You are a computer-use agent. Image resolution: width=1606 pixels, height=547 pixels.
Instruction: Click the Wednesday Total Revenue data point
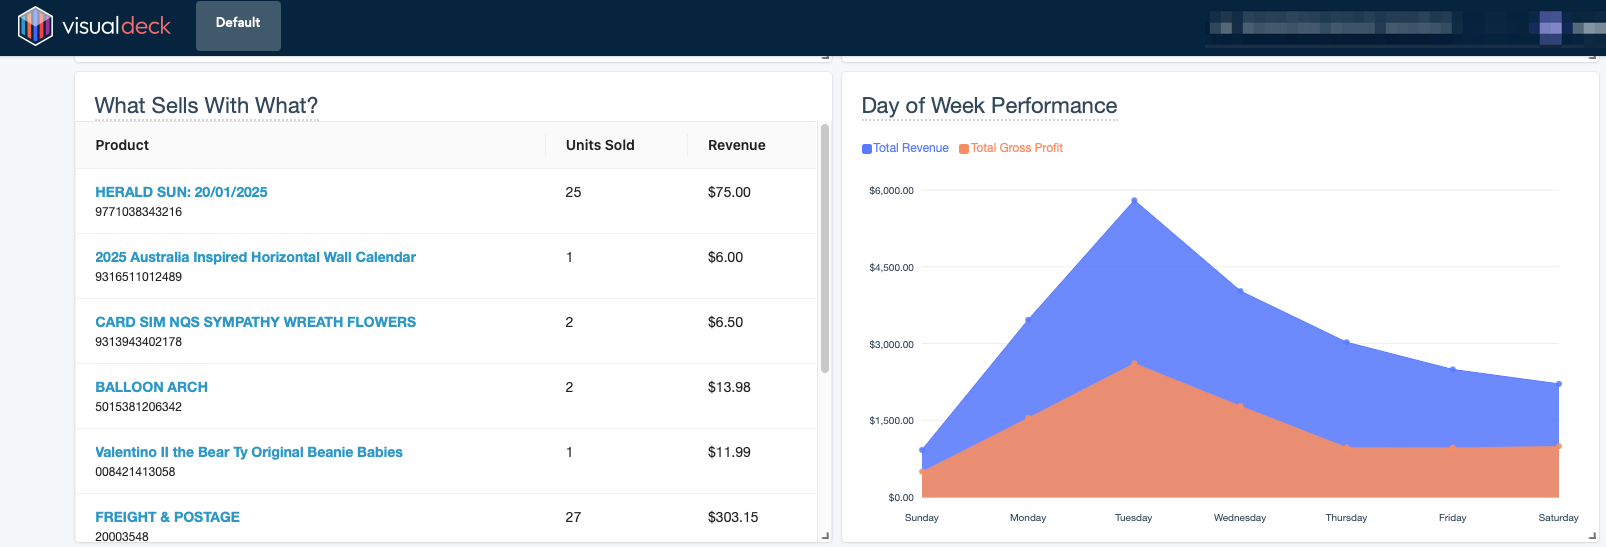pos(1240,291)
